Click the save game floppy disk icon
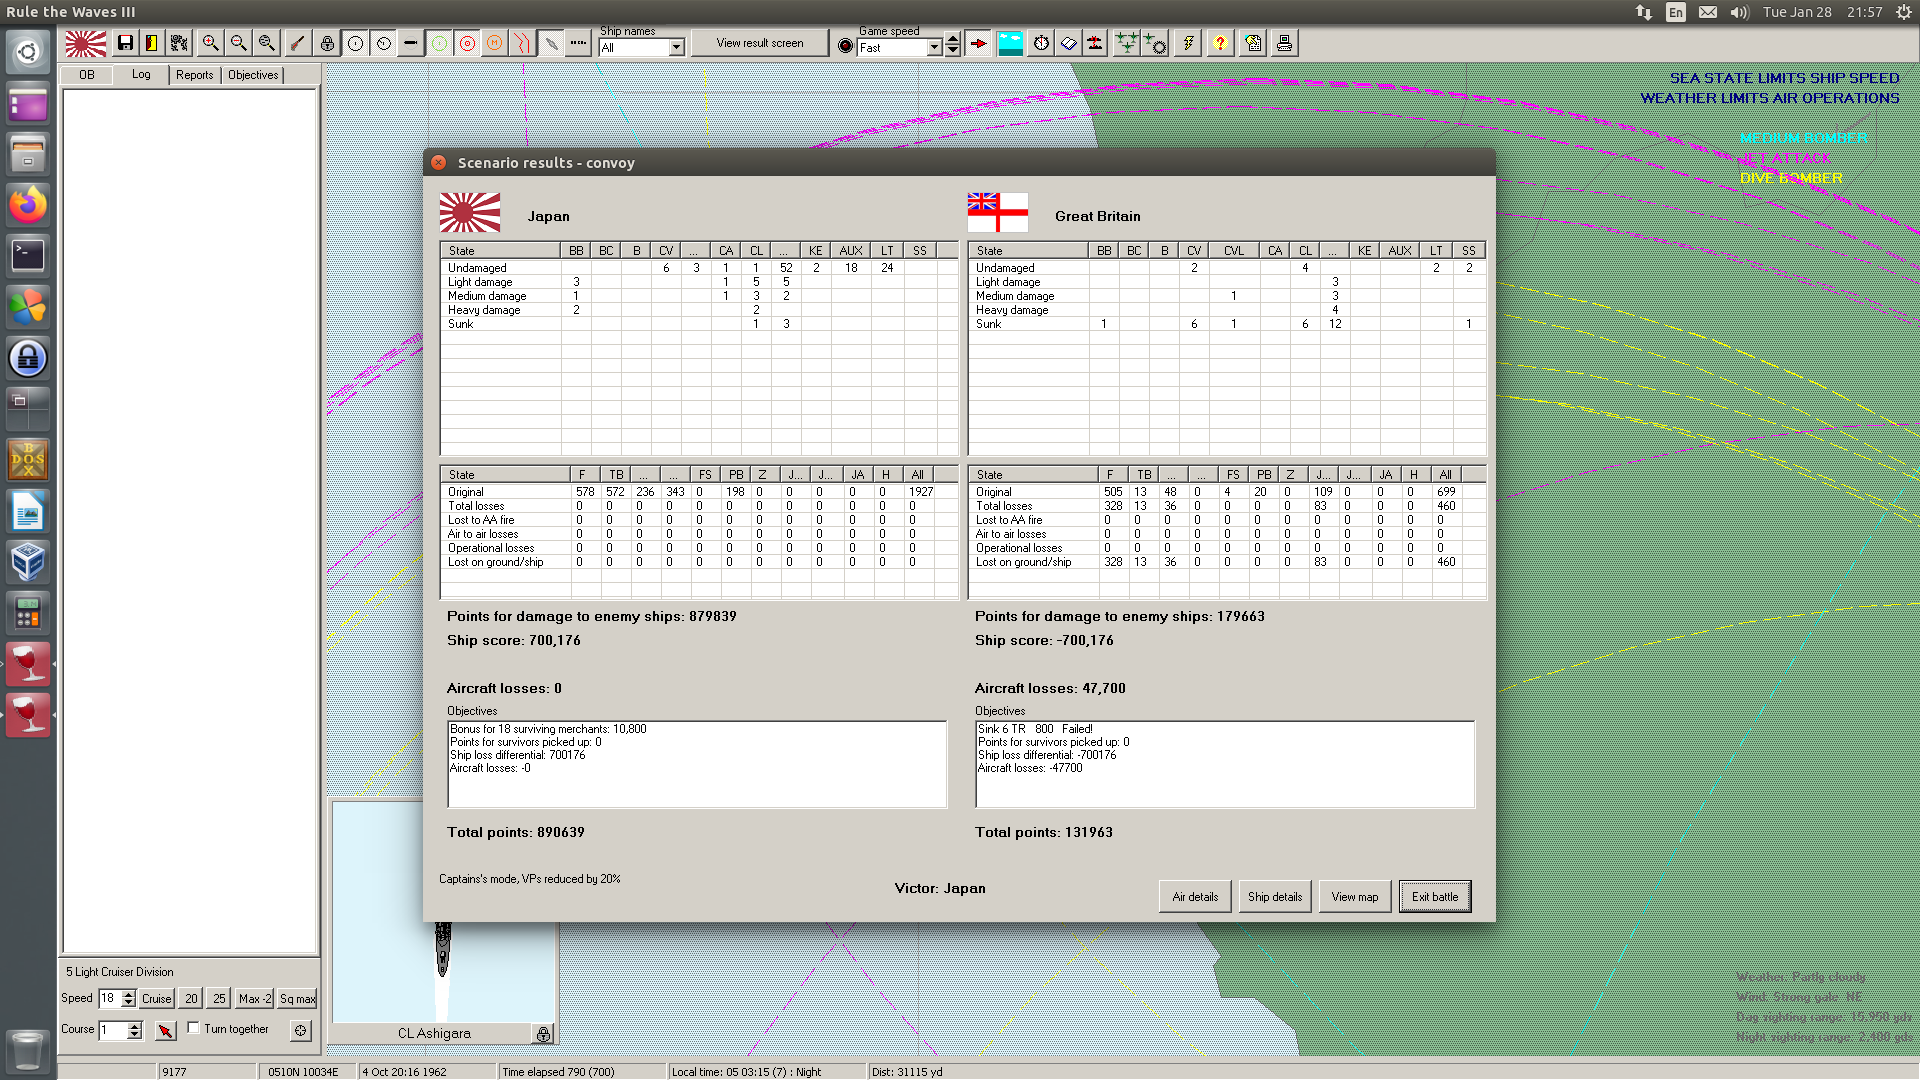 pos(125,43)
